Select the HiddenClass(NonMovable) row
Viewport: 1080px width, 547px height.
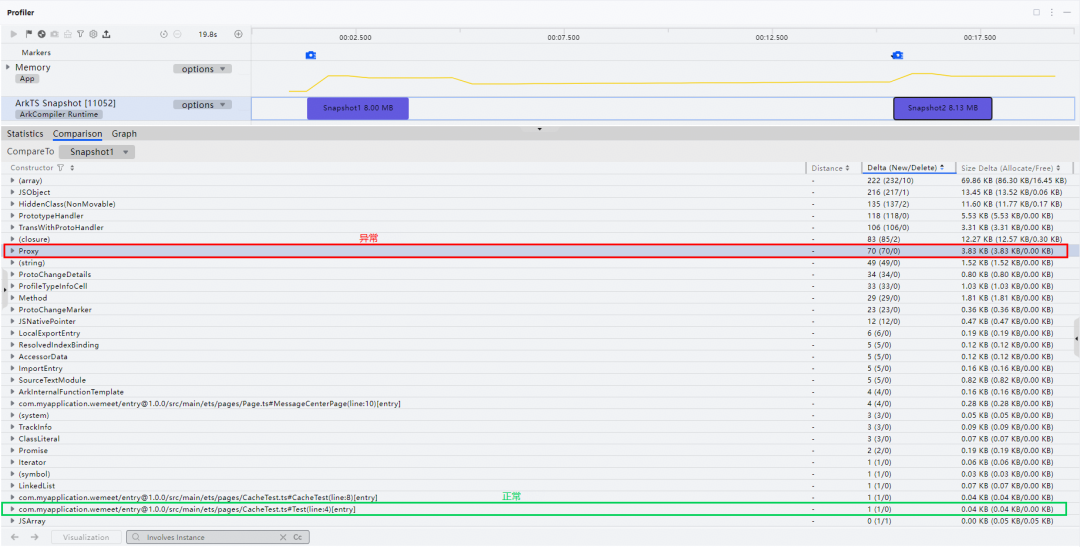(539, 204)
